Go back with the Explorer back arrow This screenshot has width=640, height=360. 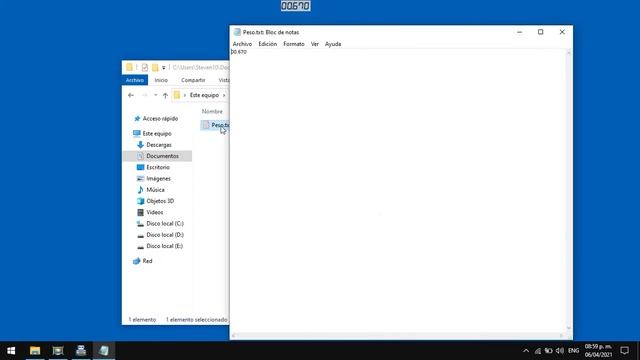131,96
